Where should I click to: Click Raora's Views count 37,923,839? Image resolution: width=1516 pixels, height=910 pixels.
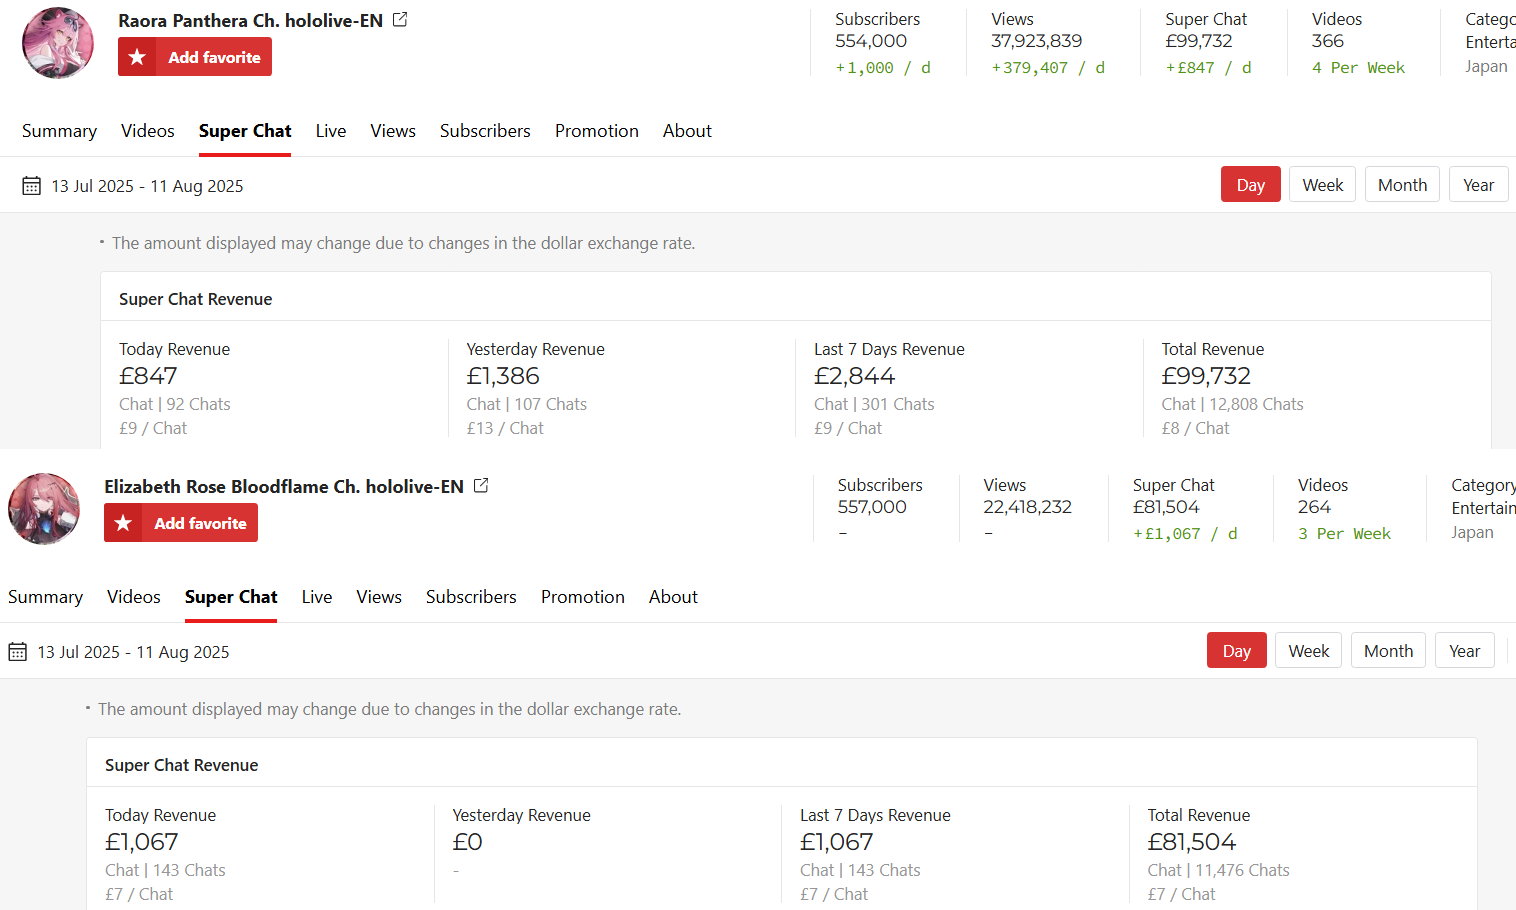coord(1037,41)
